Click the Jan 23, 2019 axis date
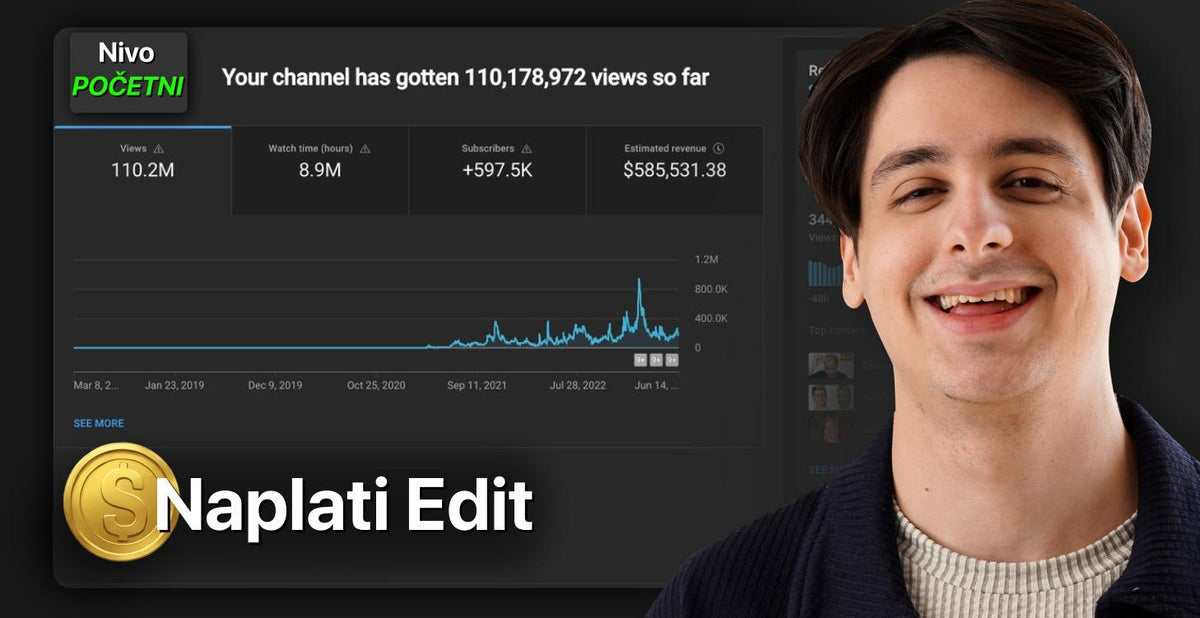 pos(174,385)
